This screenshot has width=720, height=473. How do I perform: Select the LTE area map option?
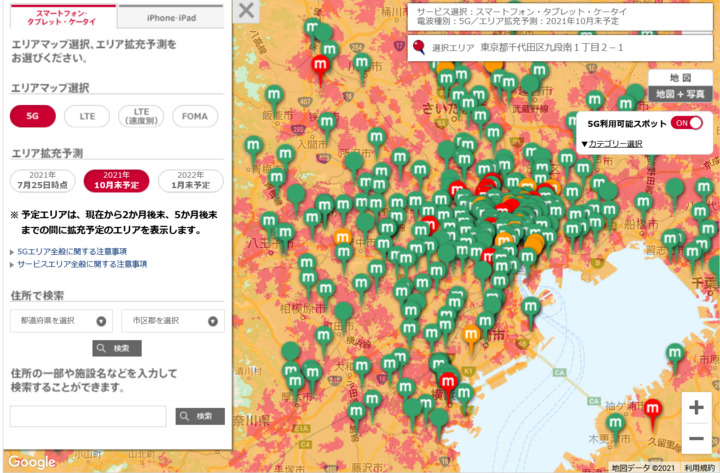pos(87,116)
